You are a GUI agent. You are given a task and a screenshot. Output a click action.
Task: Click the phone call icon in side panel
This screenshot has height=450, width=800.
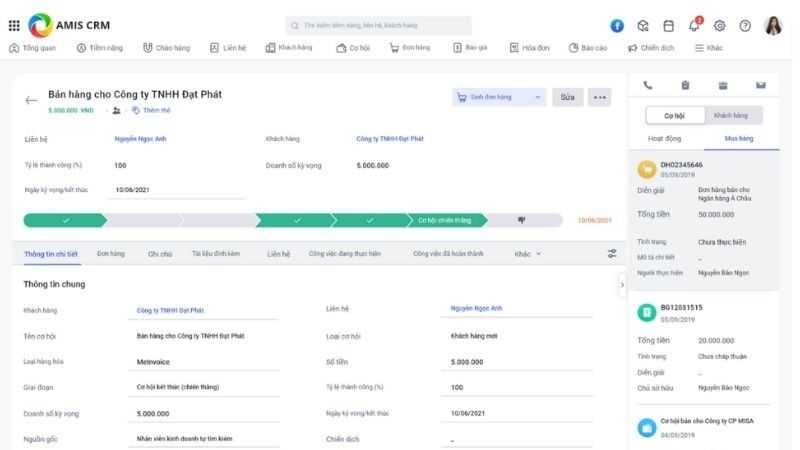coord(648,86)
